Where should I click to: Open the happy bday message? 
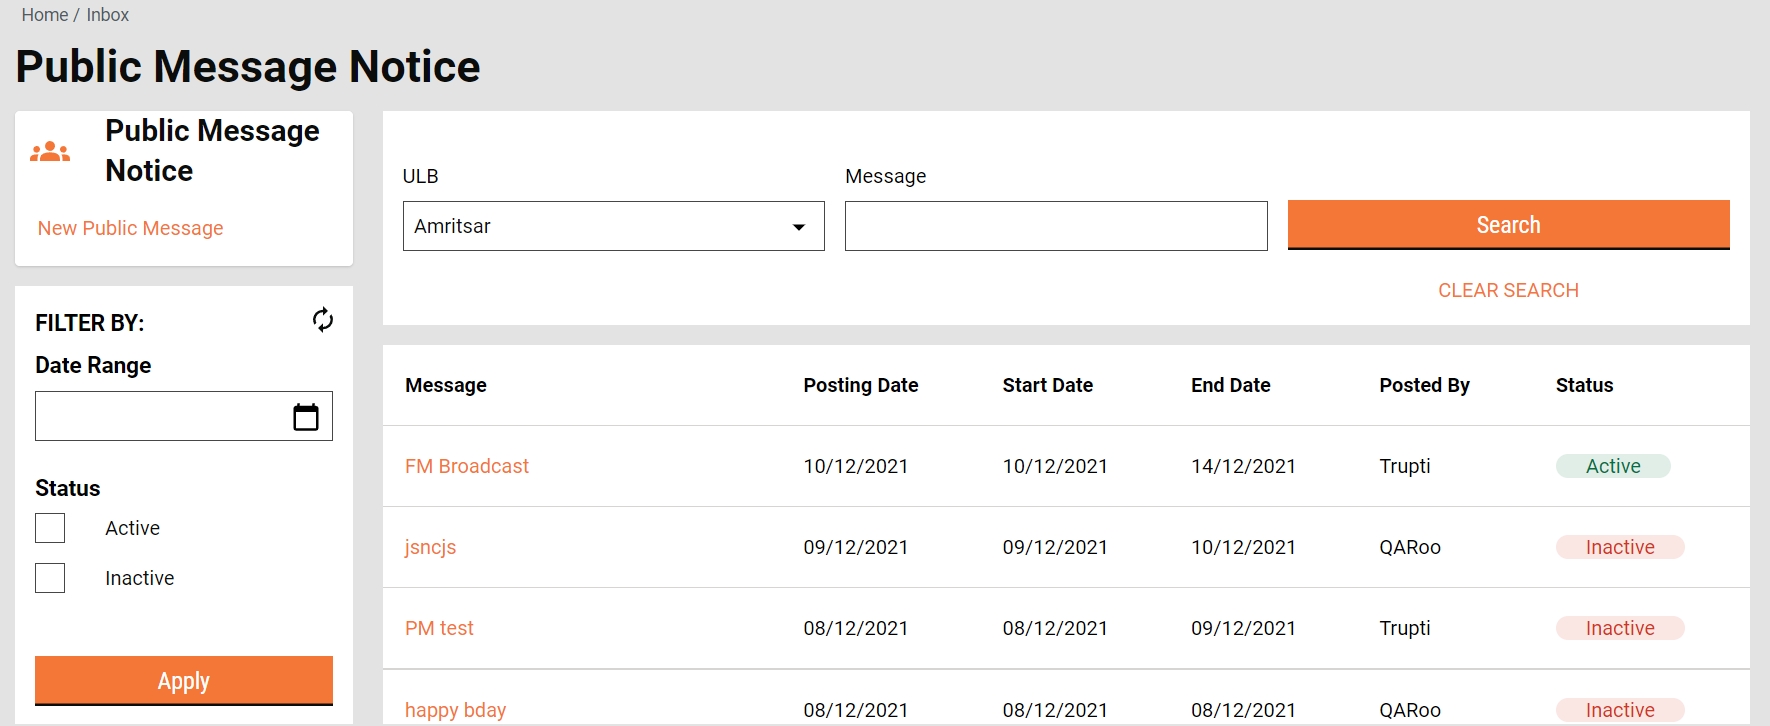tap(455, 709)
